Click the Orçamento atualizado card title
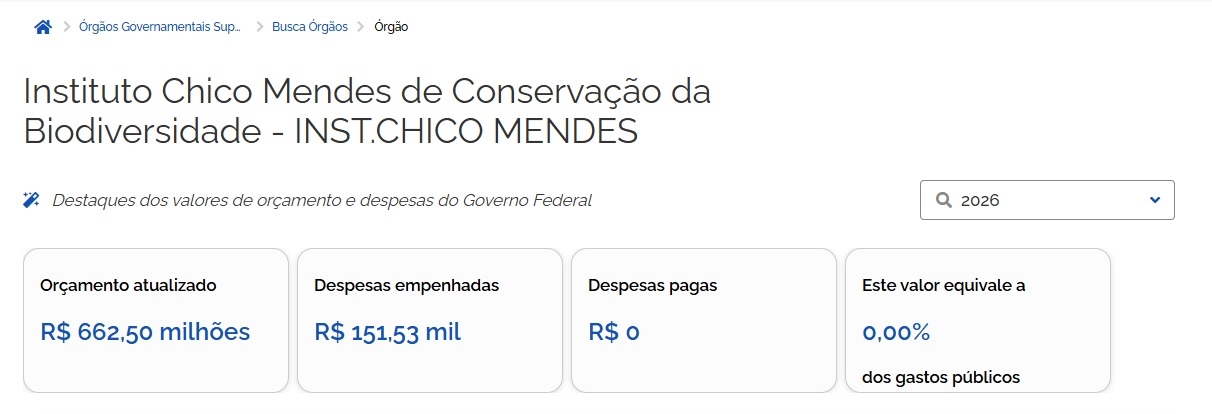The width and height of the screenshot is (1212, 414). point(128,285)
